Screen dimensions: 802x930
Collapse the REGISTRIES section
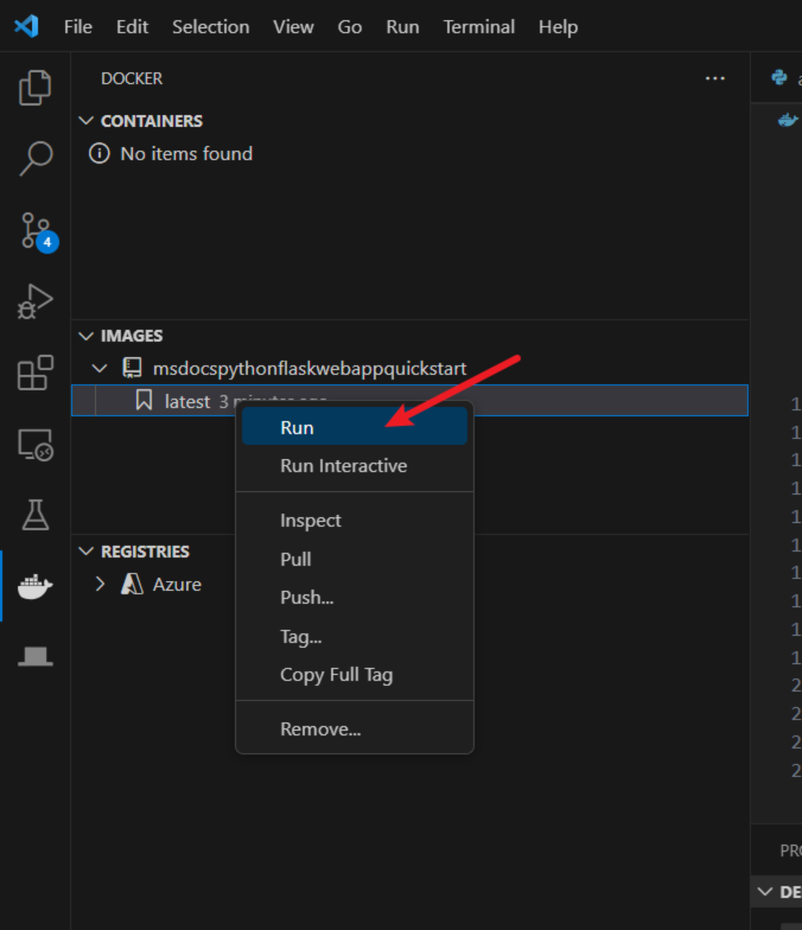[x=86, y=552]
